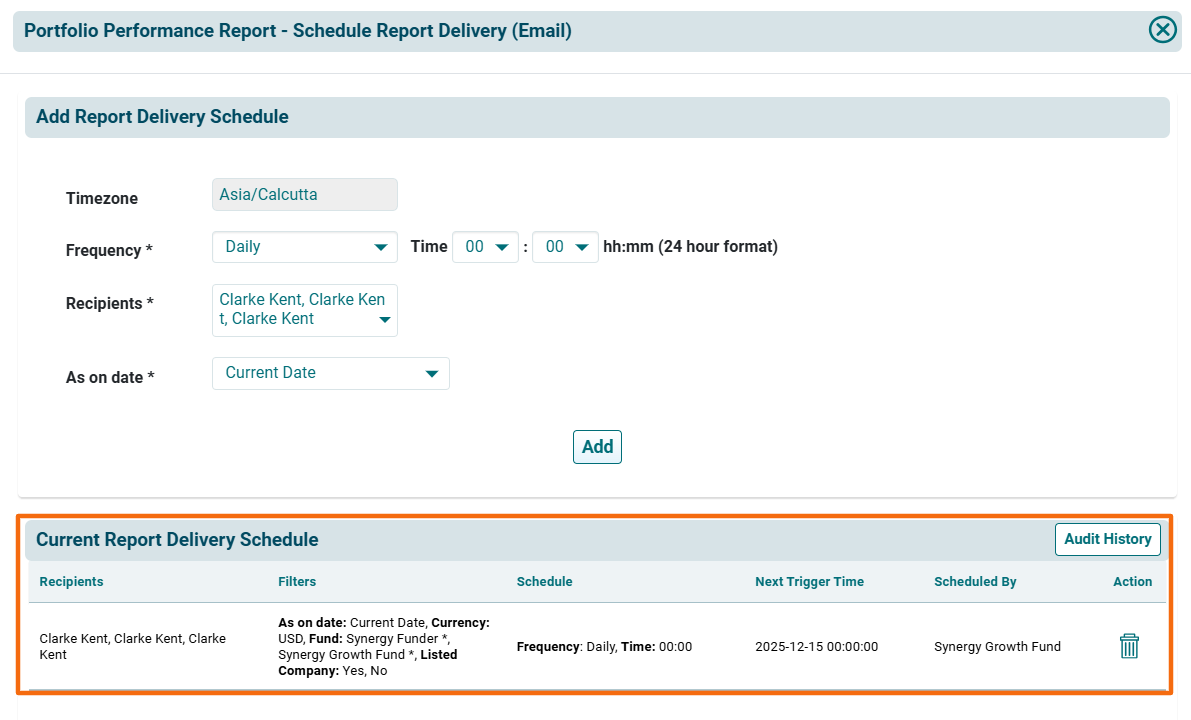Screen dimensions: 1191x720
Task: Click the Filters column header
Action: (x=297, y=582)
